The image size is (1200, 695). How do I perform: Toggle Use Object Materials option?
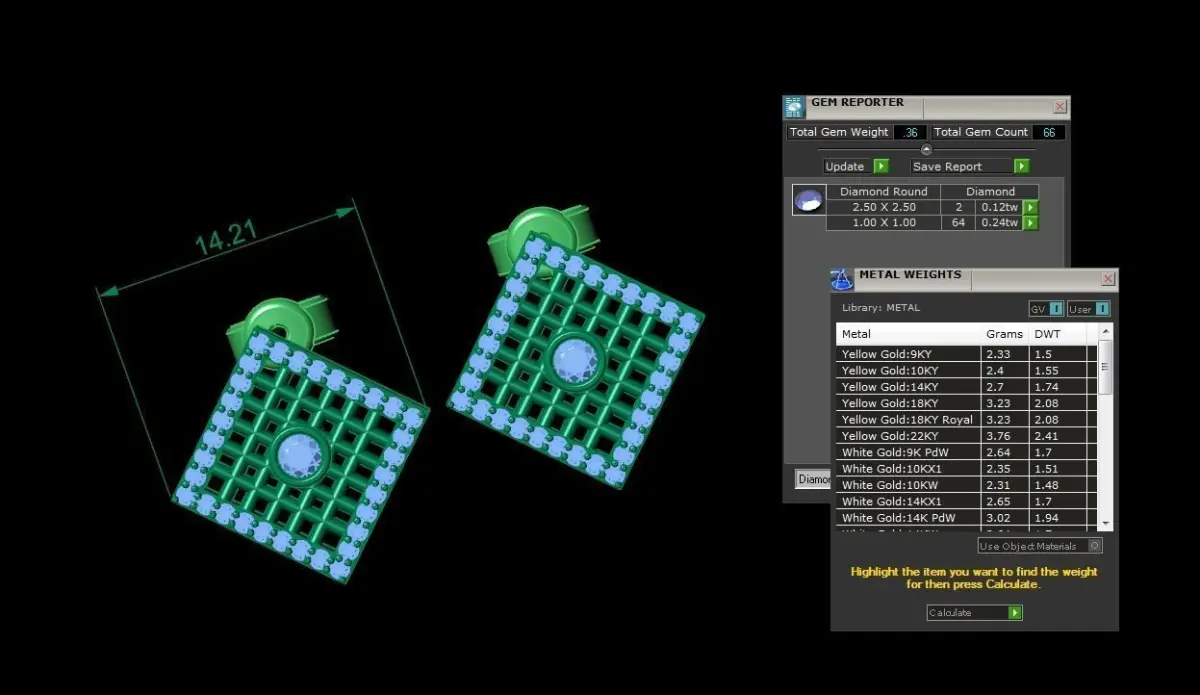click(x=1040, y=546)
